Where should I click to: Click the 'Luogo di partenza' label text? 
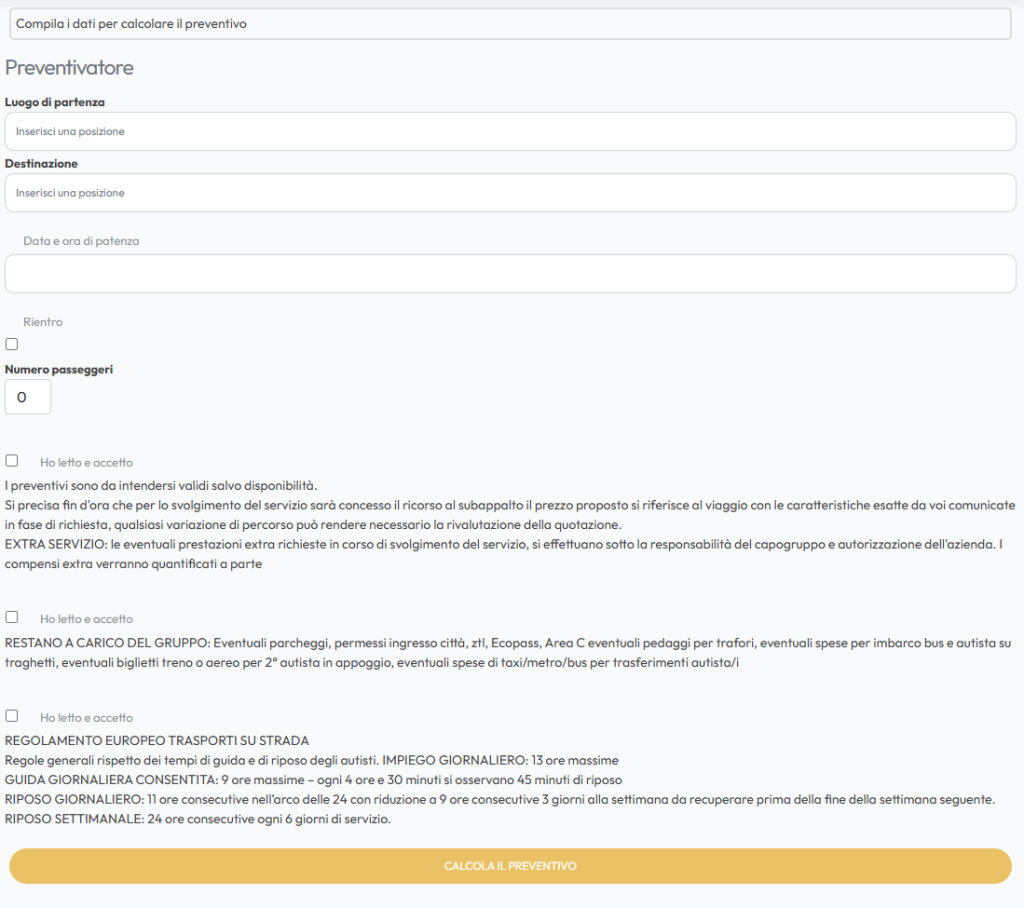click(x=55, y=102)
